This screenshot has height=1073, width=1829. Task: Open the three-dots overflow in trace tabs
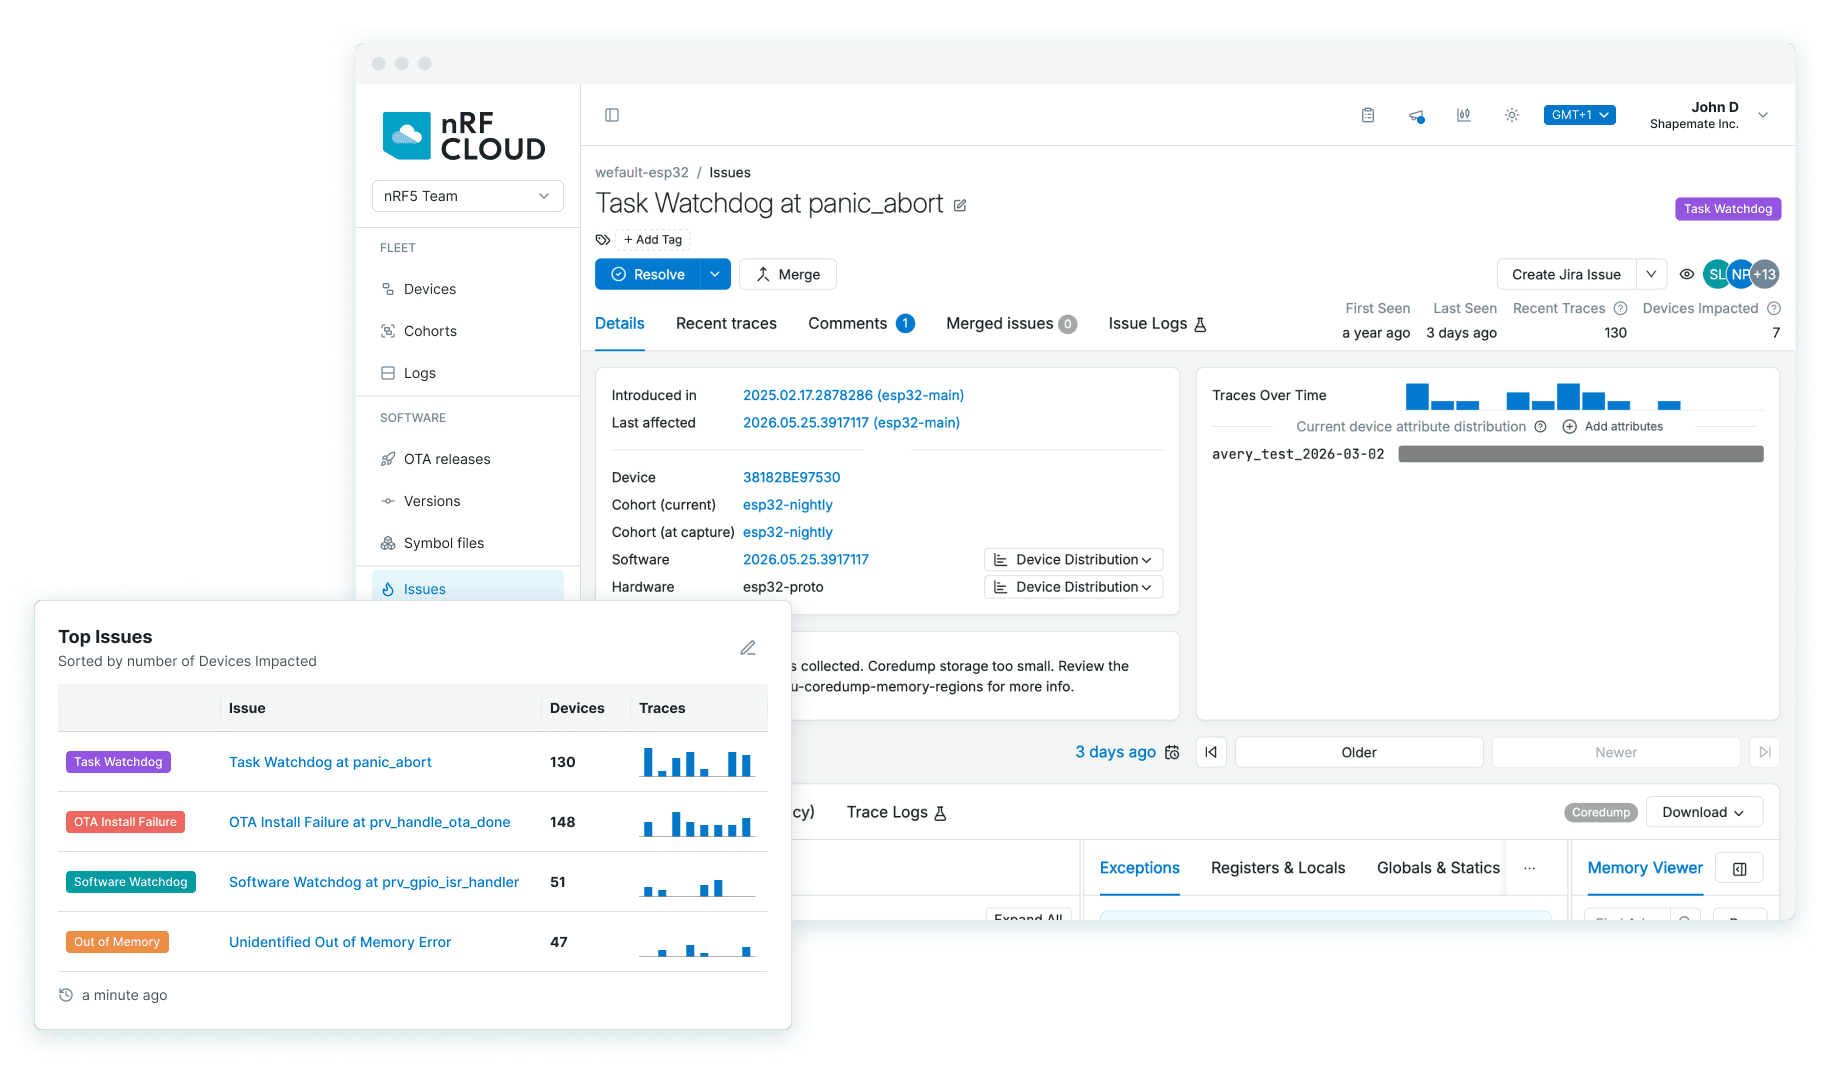click(x=1529, y=868)
